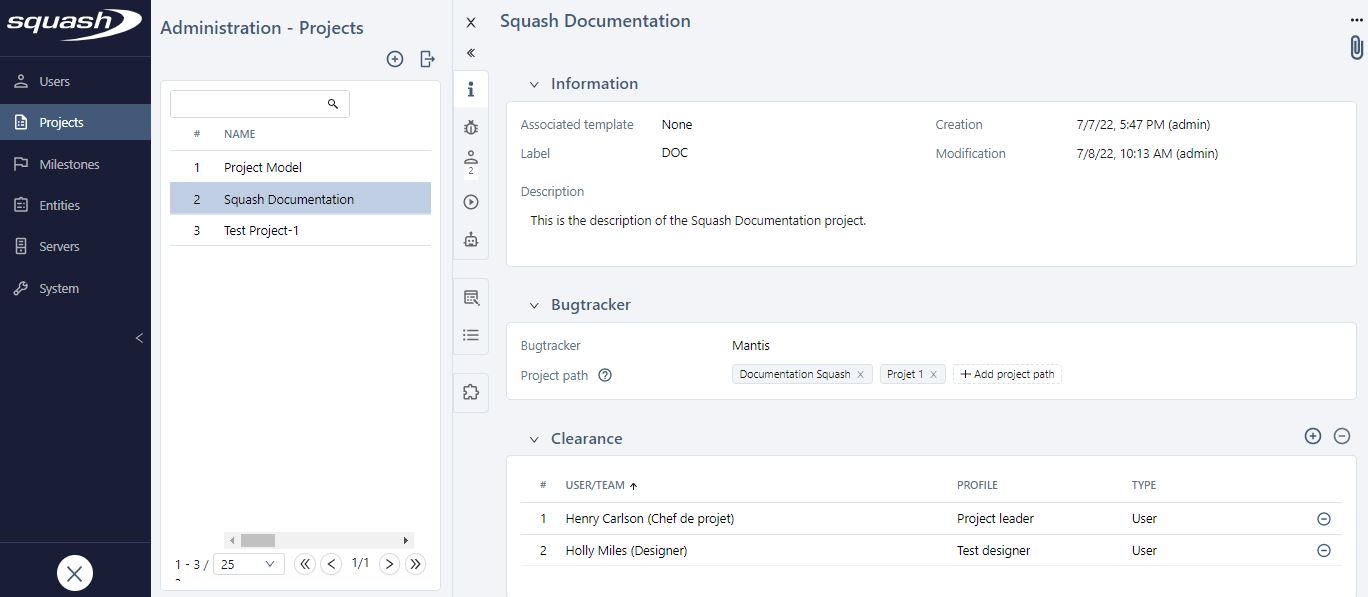Remove the Projet 1 path tag
1368x597 pixels.
[x=933, y=373]
